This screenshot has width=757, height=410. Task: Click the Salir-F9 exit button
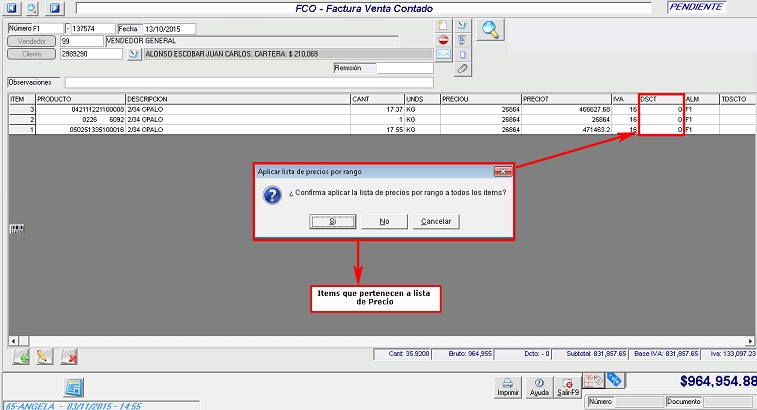567,386
